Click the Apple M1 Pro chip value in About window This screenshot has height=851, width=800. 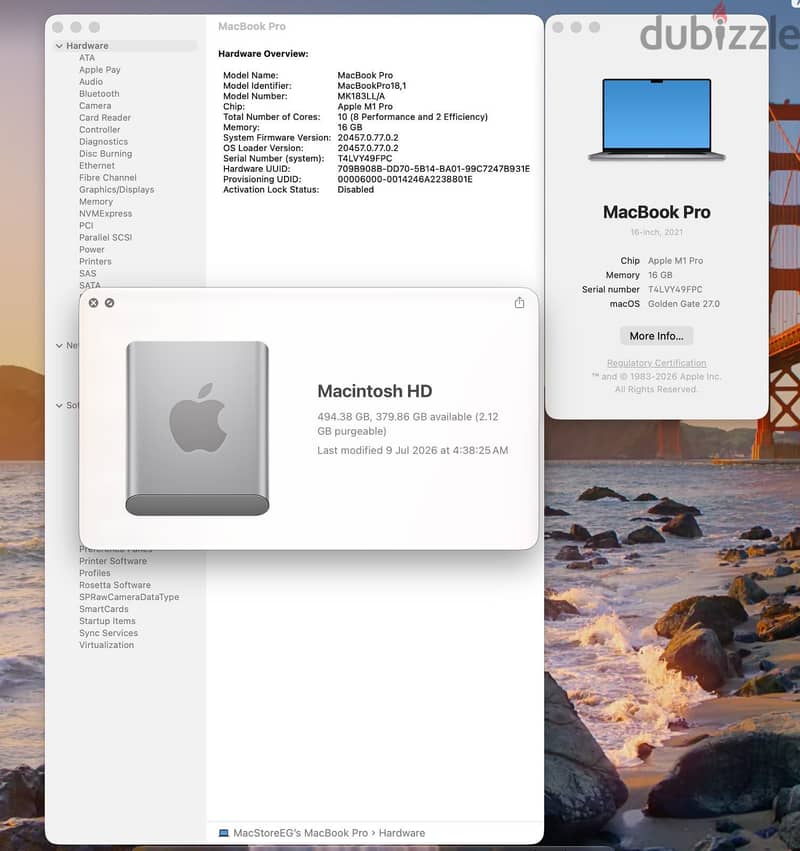point(676,261)
